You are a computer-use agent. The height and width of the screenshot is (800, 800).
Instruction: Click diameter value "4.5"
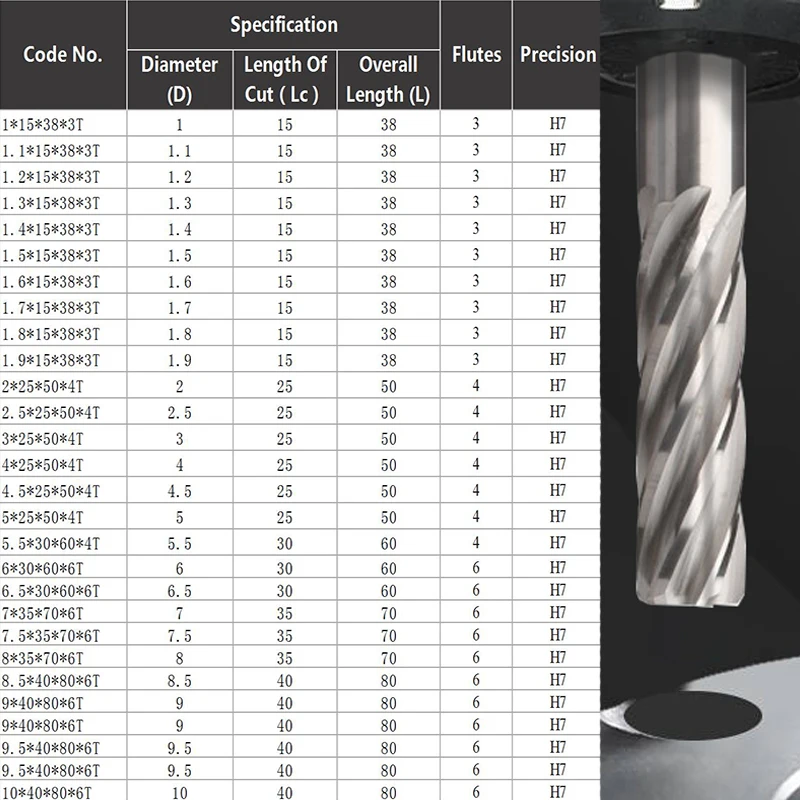click(x=180, y=491)
